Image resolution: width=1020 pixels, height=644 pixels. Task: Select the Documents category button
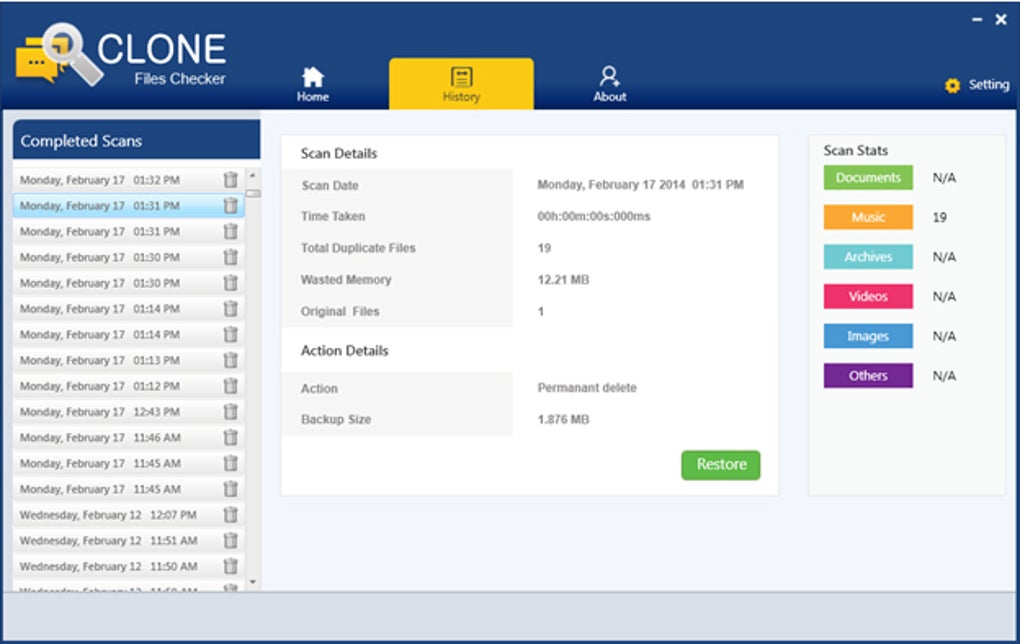[868, 178]
